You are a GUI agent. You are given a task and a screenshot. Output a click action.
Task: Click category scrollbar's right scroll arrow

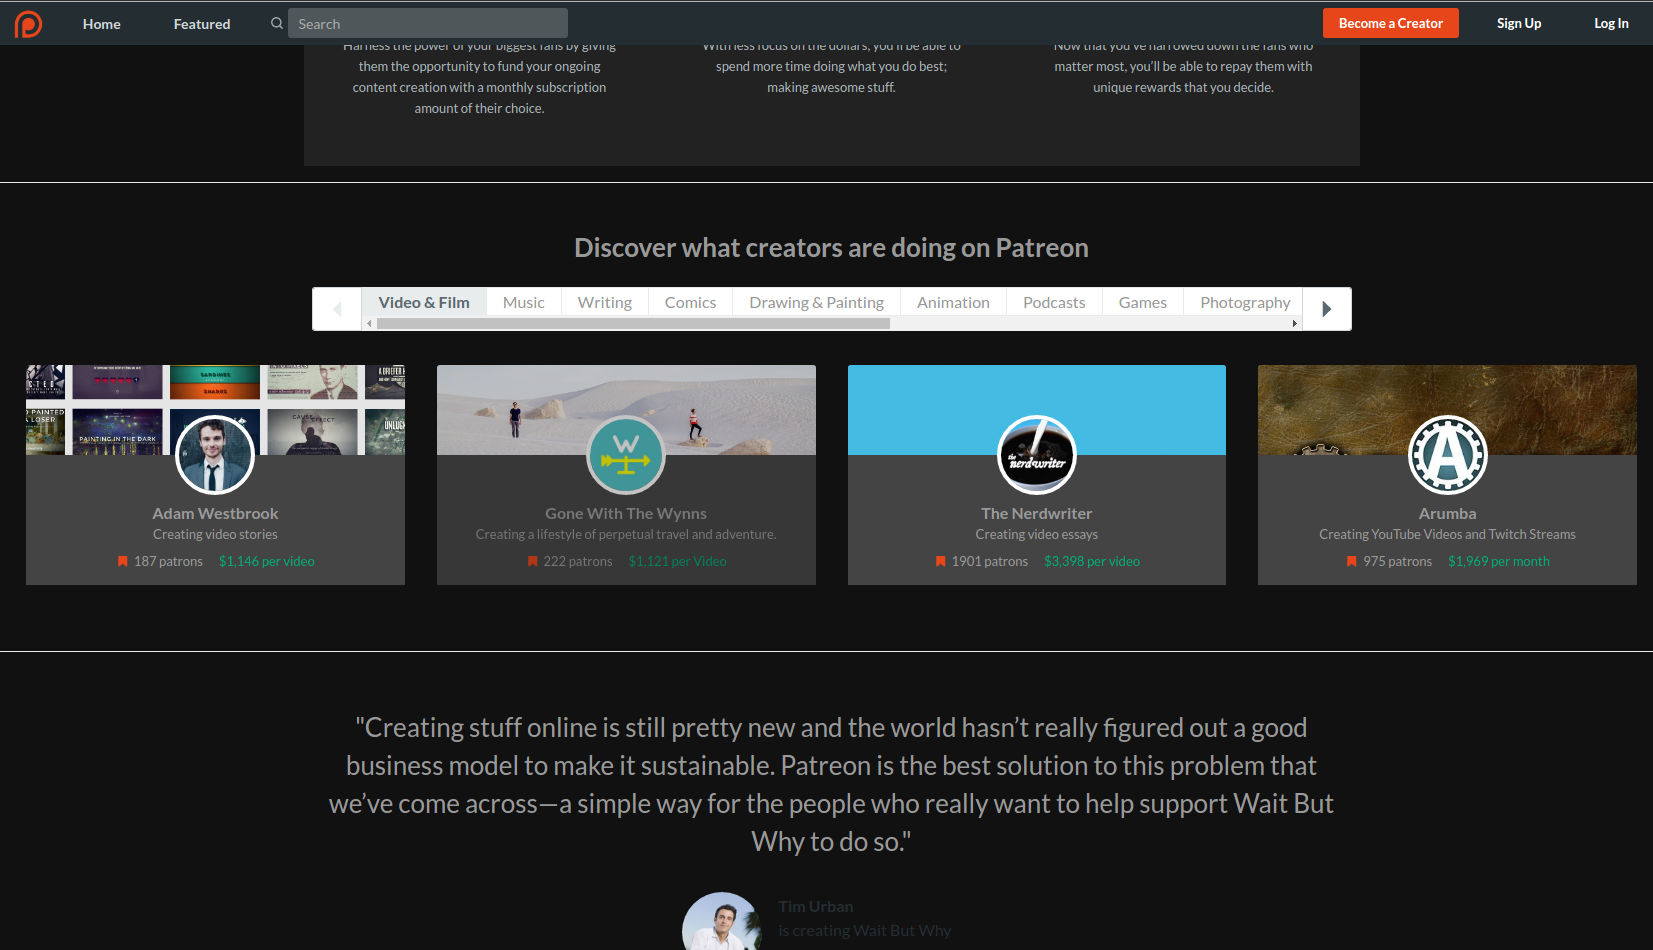point(1295,324)
